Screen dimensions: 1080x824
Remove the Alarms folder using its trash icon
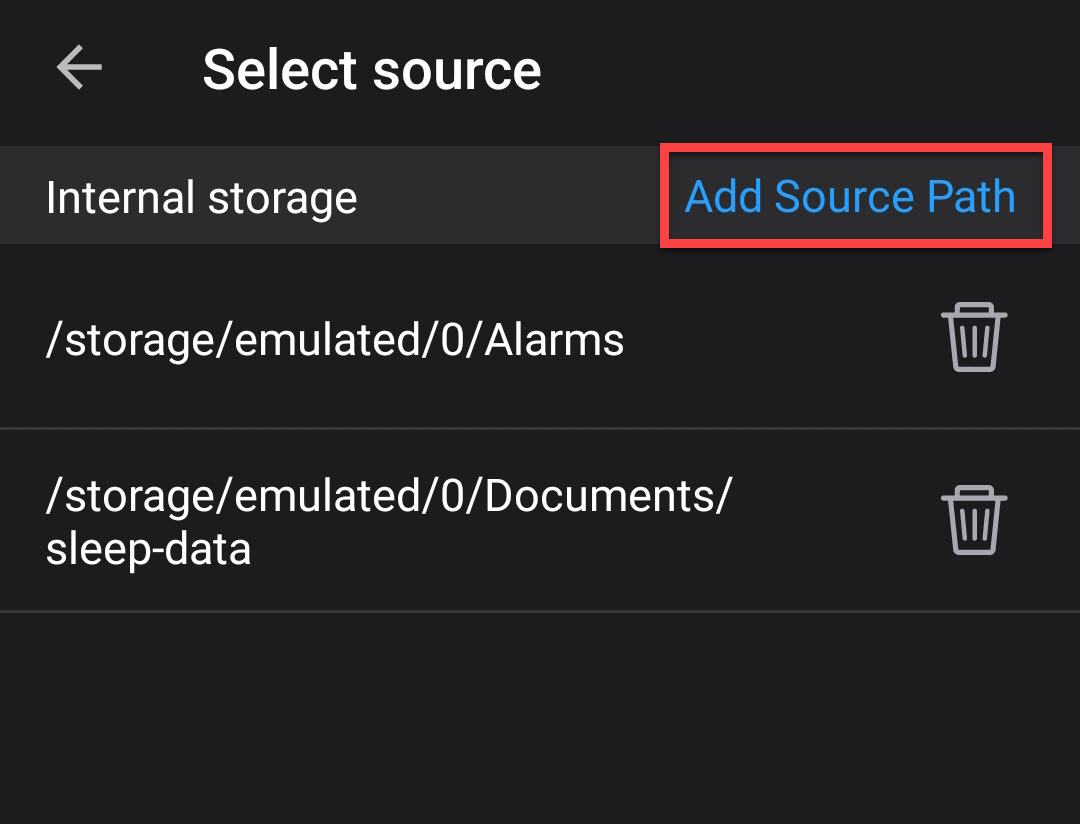[974, 337]
